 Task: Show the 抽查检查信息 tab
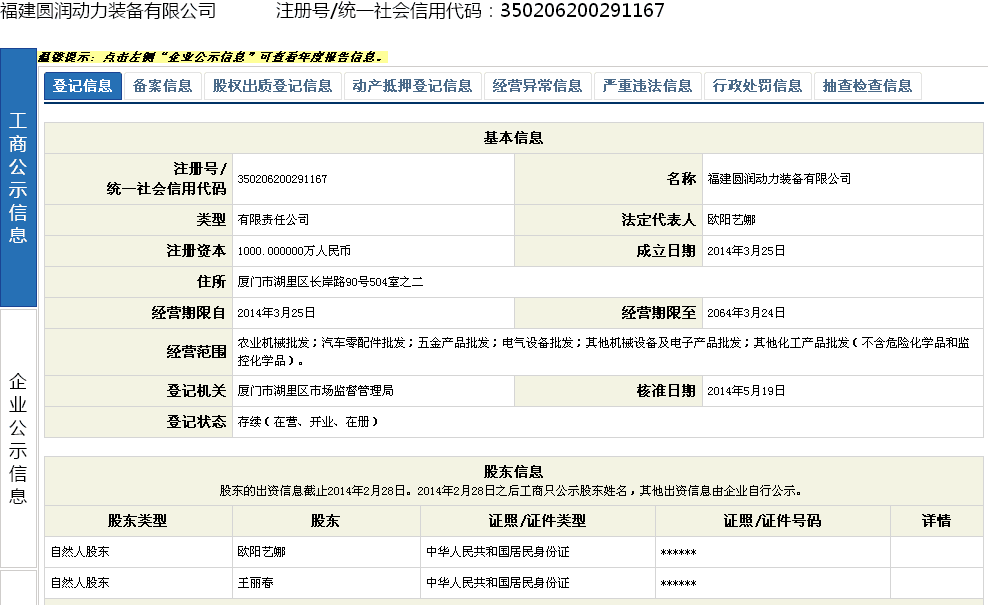[x=867, y=86]
